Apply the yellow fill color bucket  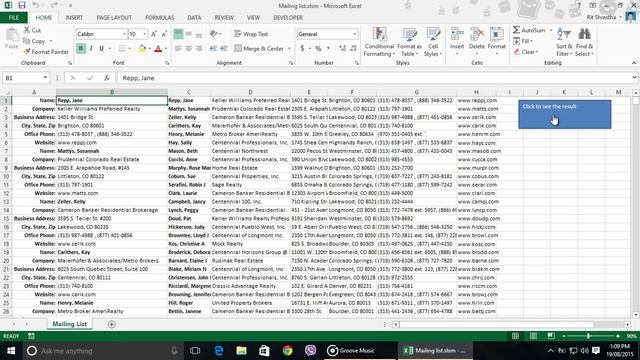[142, 49]
